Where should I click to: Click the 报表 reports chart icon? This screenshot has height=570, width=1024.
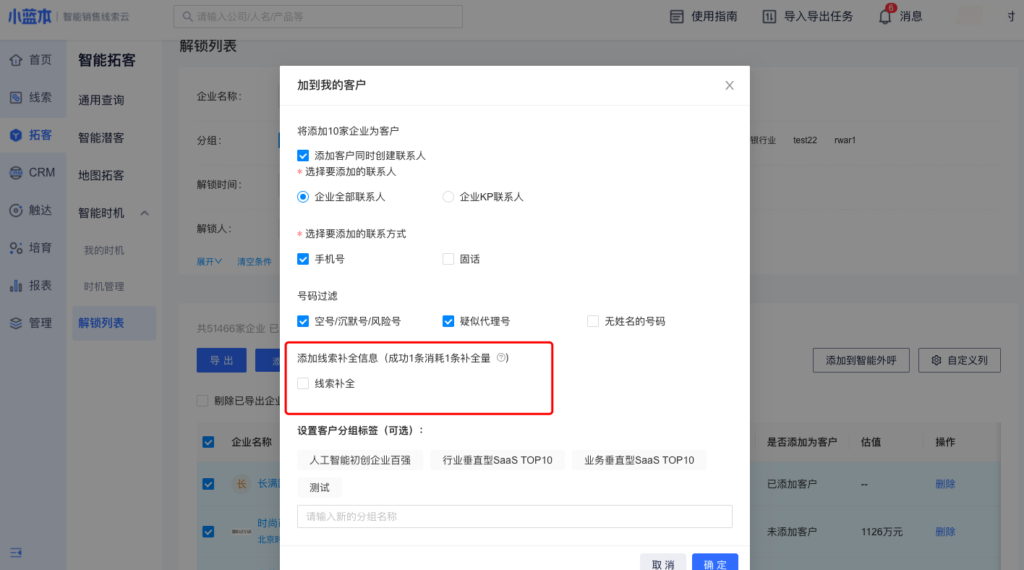click(16, 286)
